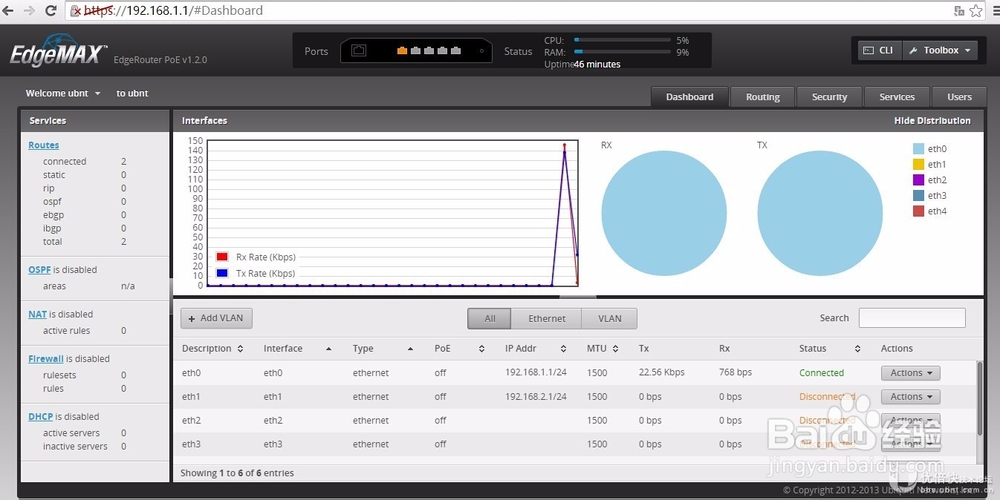Click the 46 minutes uptime value
Viewport: 1000px width, 500px height.
coord(597,64)
